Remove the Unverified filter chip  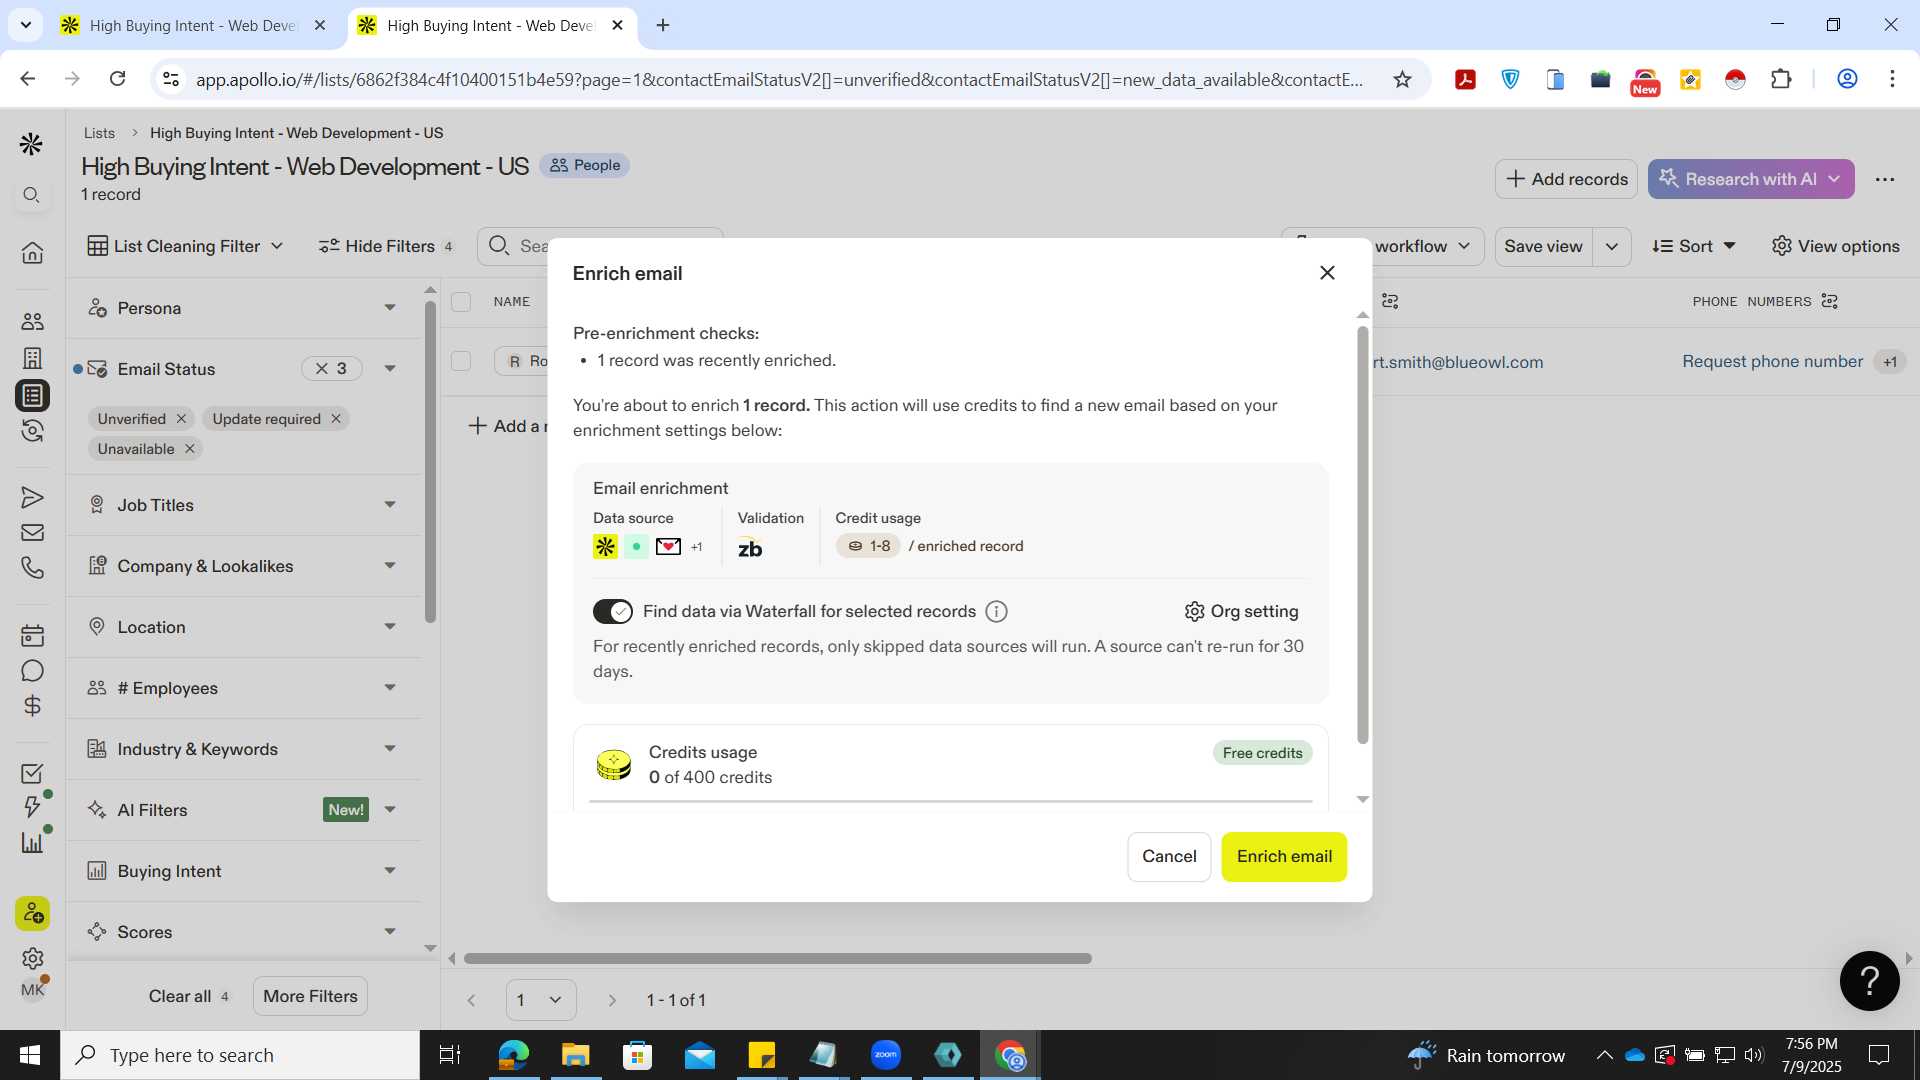click(x=181, y=419)
